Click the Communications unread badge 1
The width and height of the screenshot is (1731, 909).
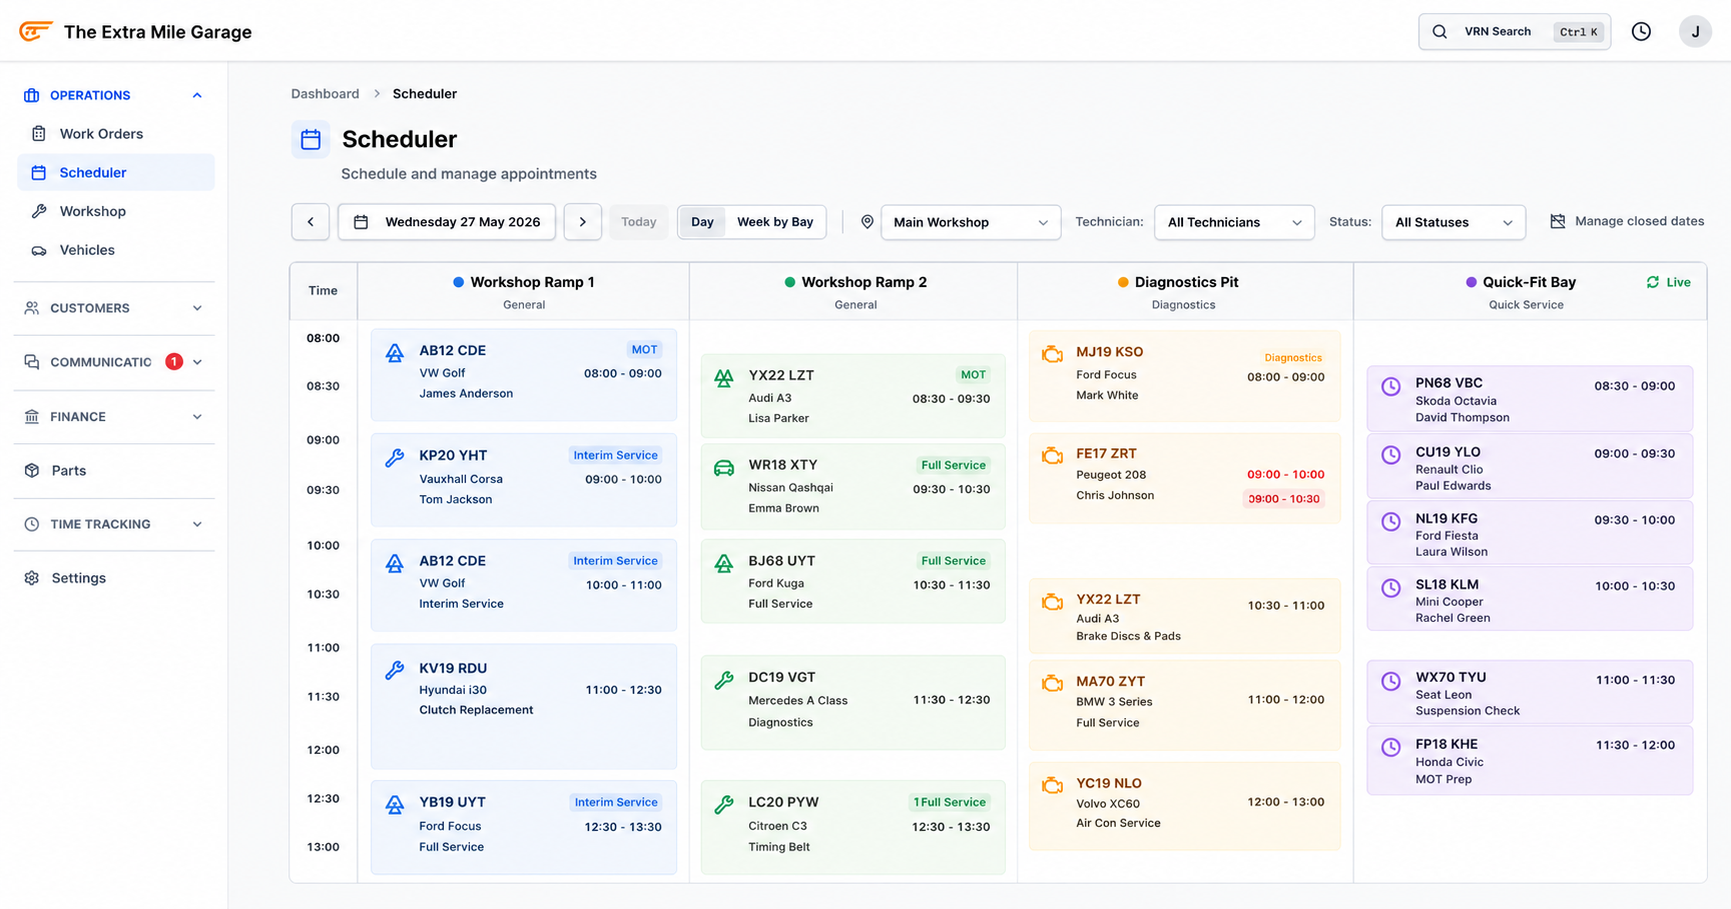click(174, 362)
